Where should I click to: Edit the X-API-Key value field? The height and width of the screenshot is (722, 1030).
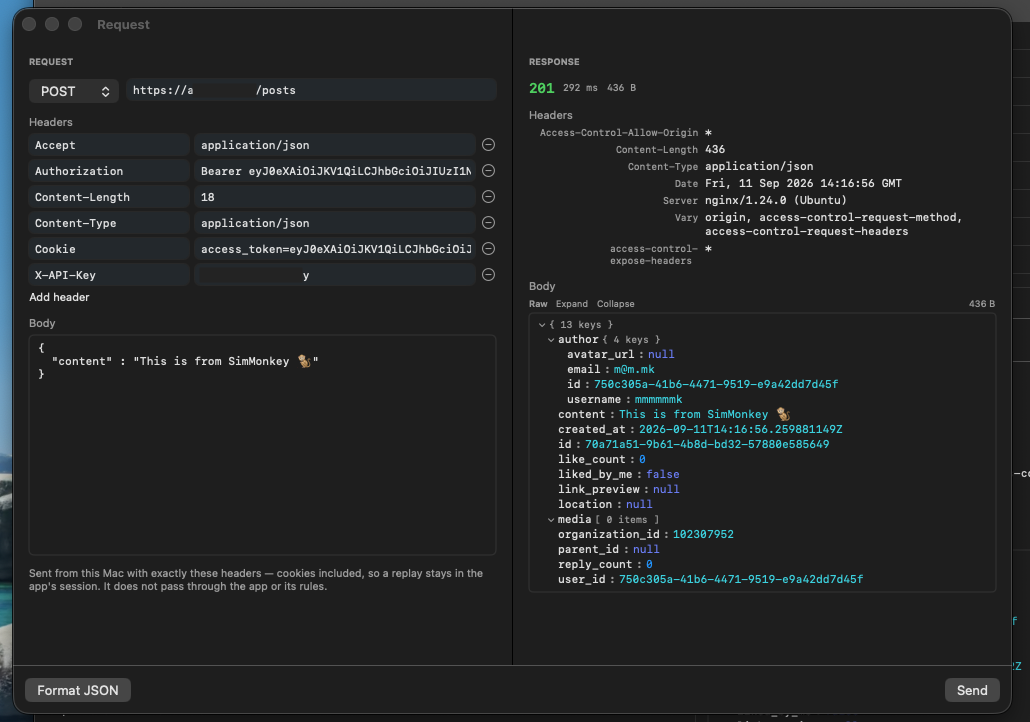(x=335, y=275)
